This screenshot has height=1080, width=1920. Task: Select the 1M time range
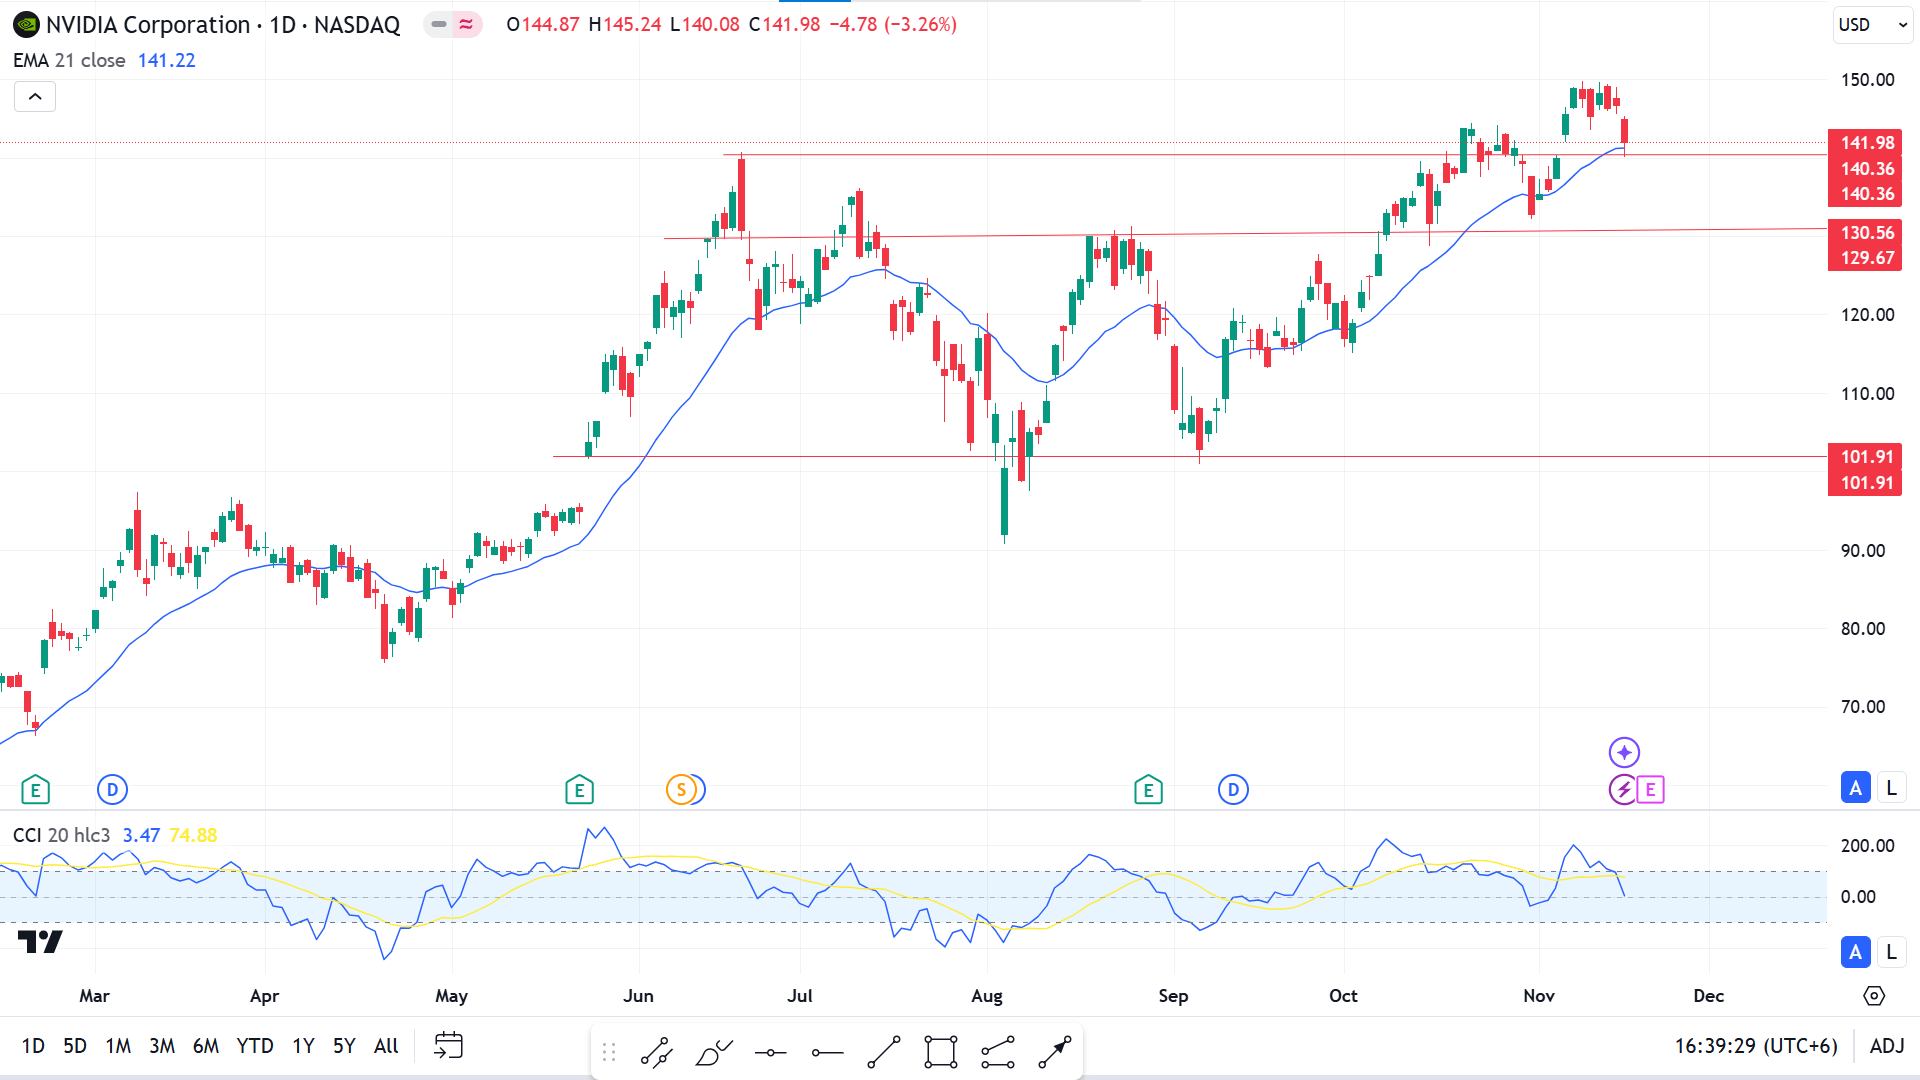[118, 1046]
